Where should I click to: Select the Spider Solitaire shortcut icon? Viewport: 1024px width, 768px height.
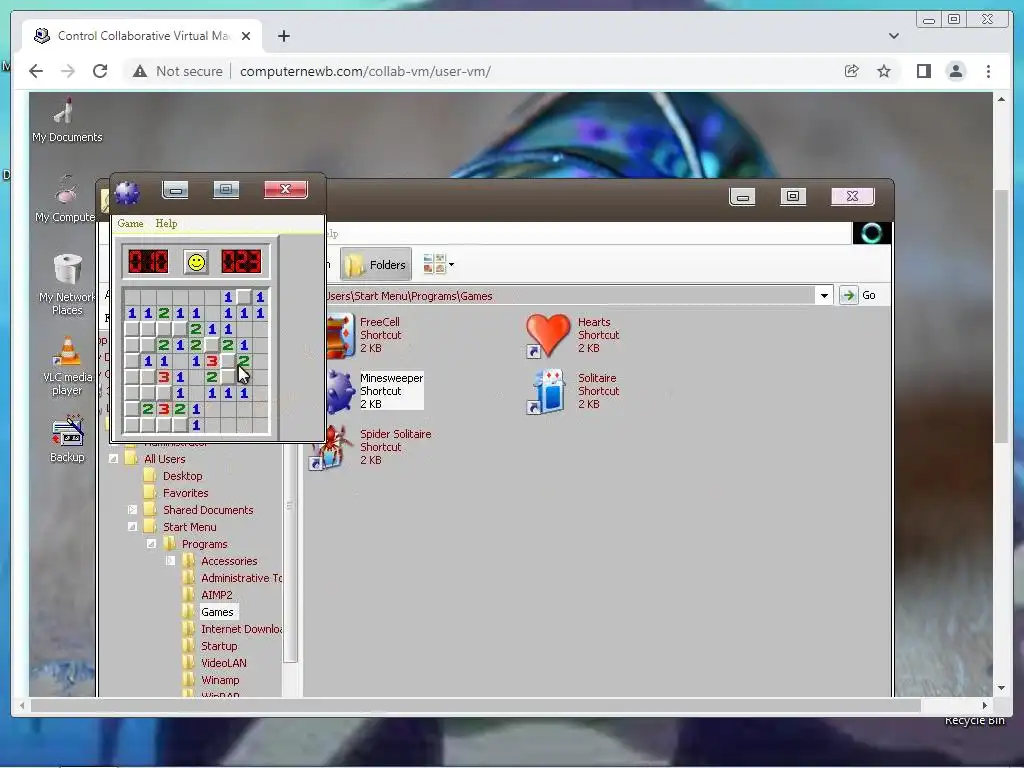point(332,448)
